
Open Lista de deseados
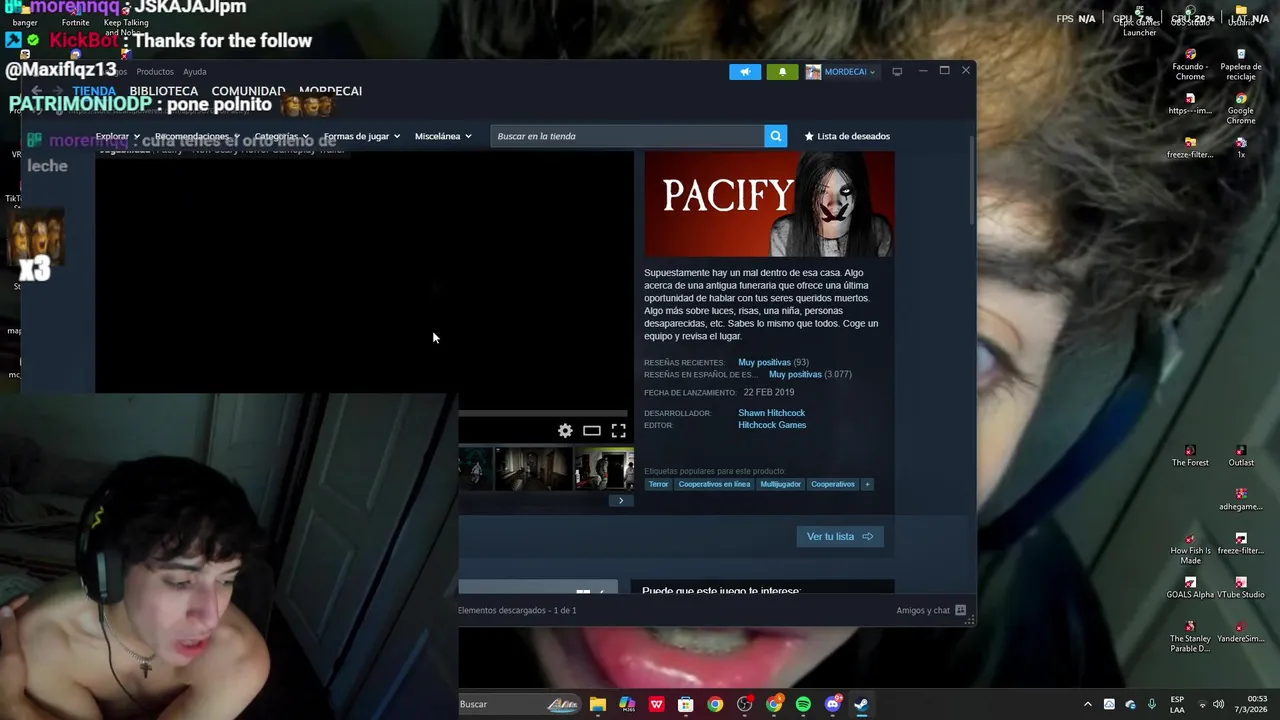pyautogui.click(x=847, y=136)
